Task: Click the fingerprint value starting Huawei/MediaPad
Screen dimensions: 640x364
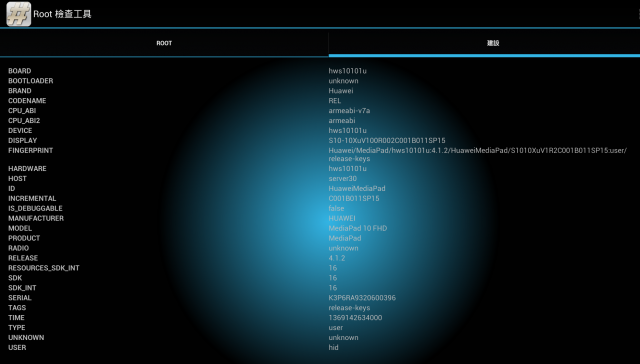Action: tap(478, 155)
